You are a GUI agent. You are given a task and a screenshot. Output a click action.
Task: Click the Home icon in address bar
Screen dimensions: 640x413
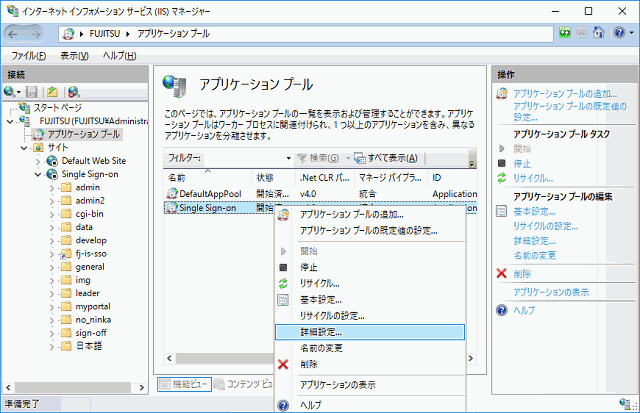599,33
